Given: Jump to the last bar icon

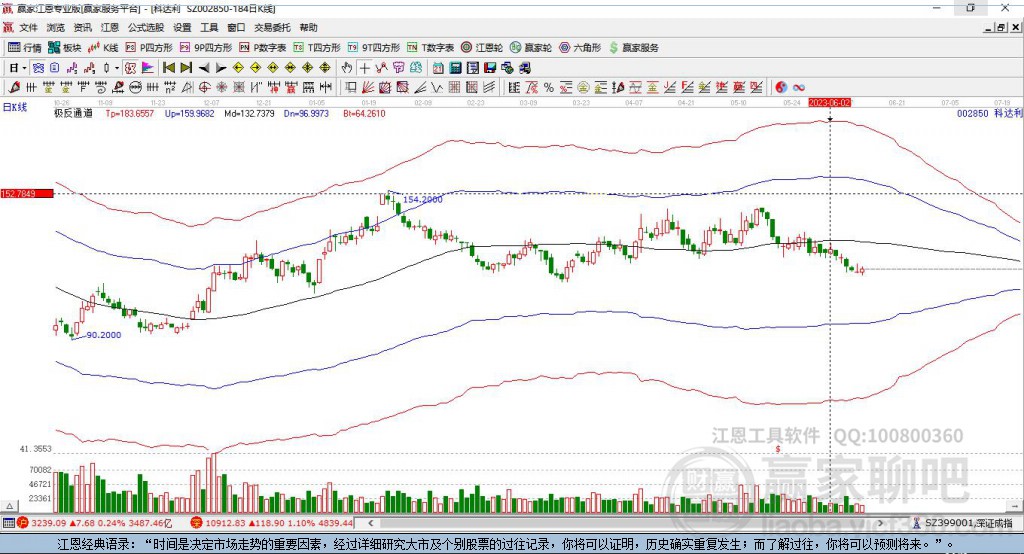Looking at the screenshot, I should tap(186, 68).
